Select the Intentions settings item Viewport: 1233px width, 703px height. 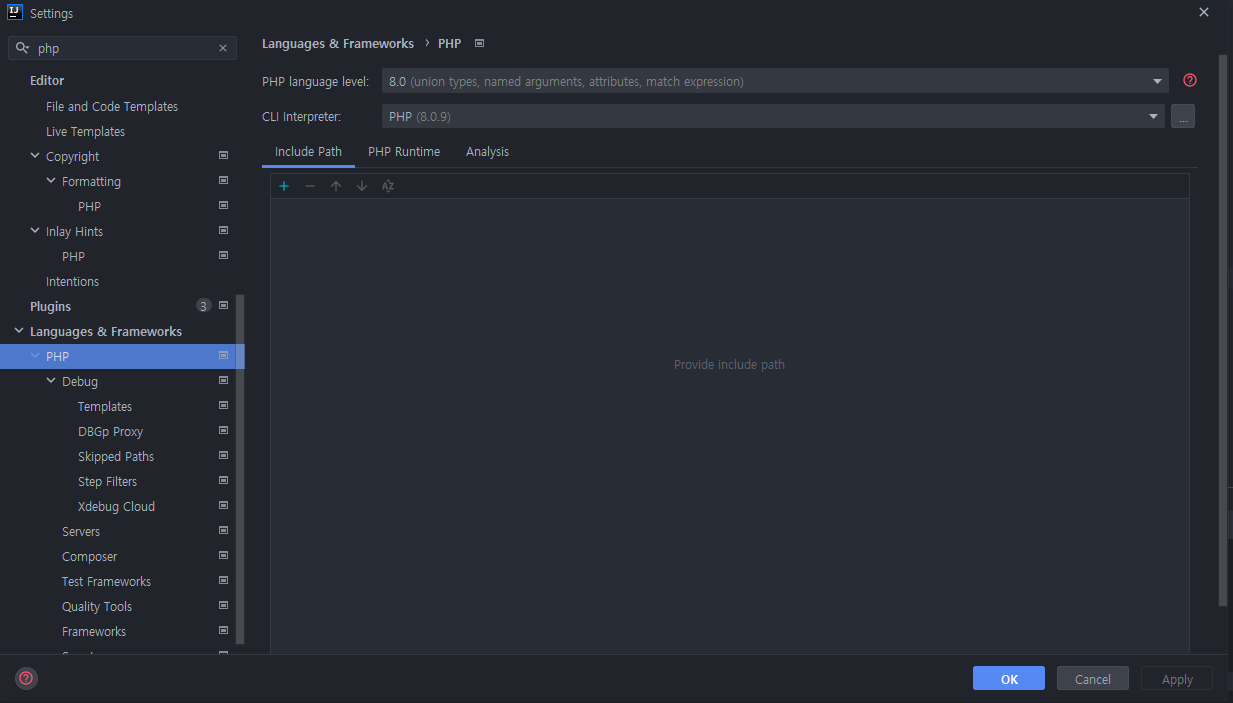(x=72, y=281)
